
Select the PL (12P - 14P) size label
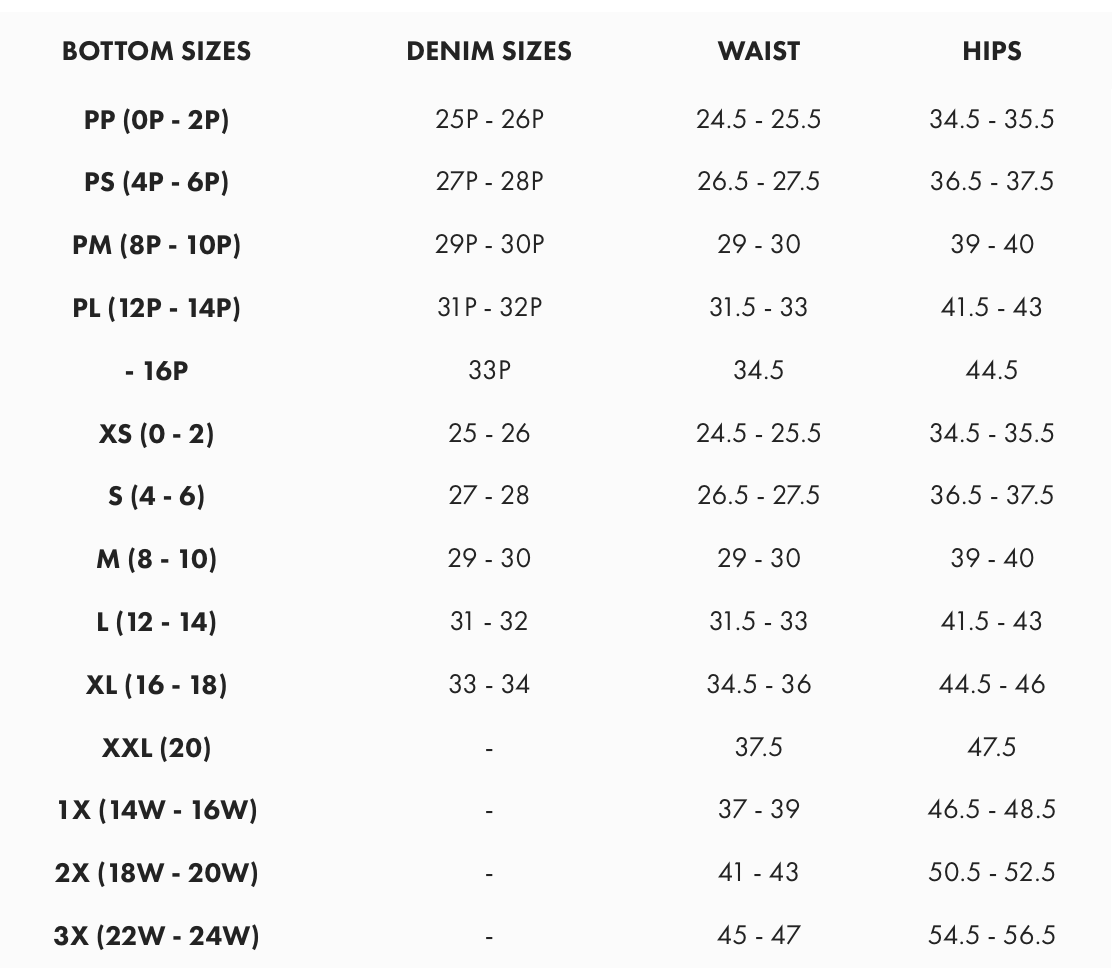(x=157, y=308)
